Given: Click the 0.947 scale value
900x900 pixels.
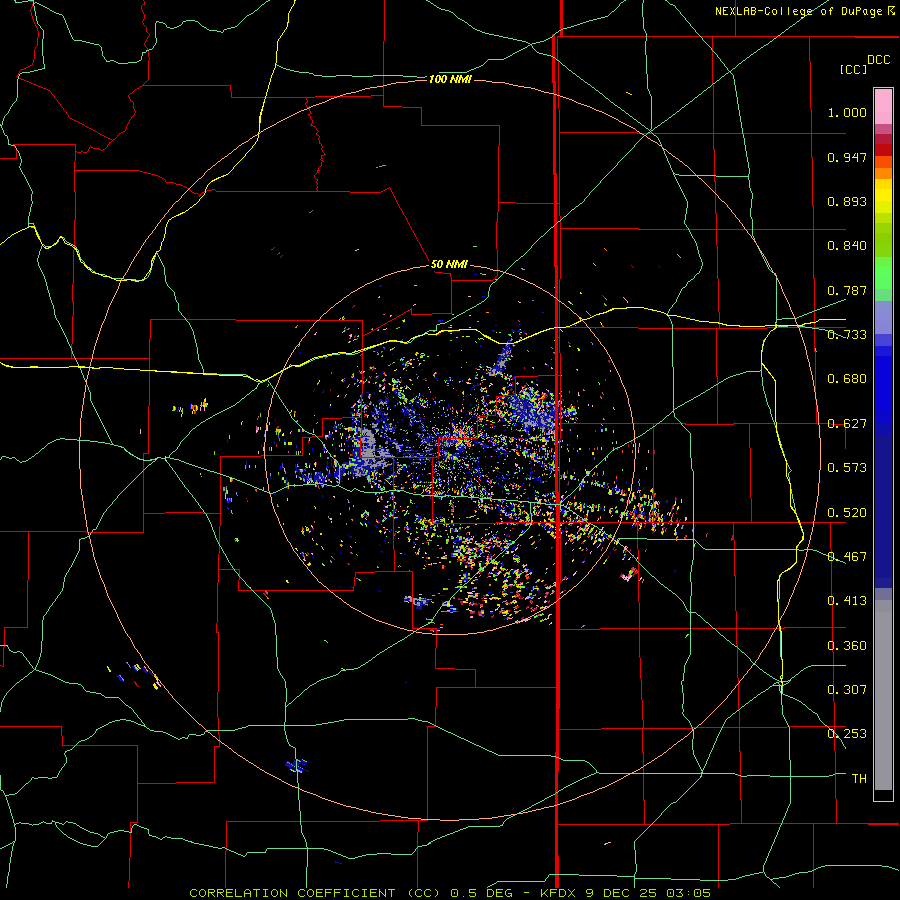Looking at the screenshot, I should pyautogui.click(x=847, y=157).
